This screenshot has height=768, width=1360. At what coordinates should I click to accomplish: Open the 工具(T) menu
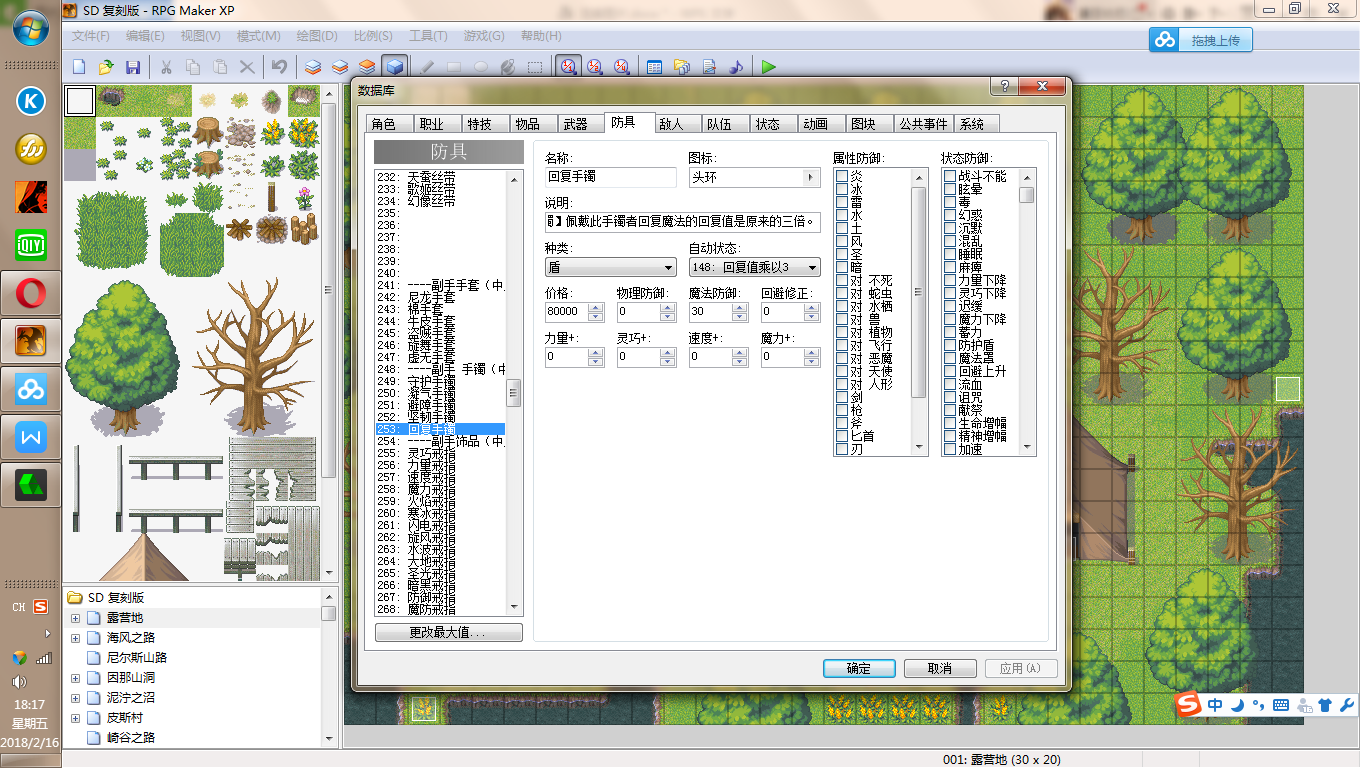coord(428,36)
